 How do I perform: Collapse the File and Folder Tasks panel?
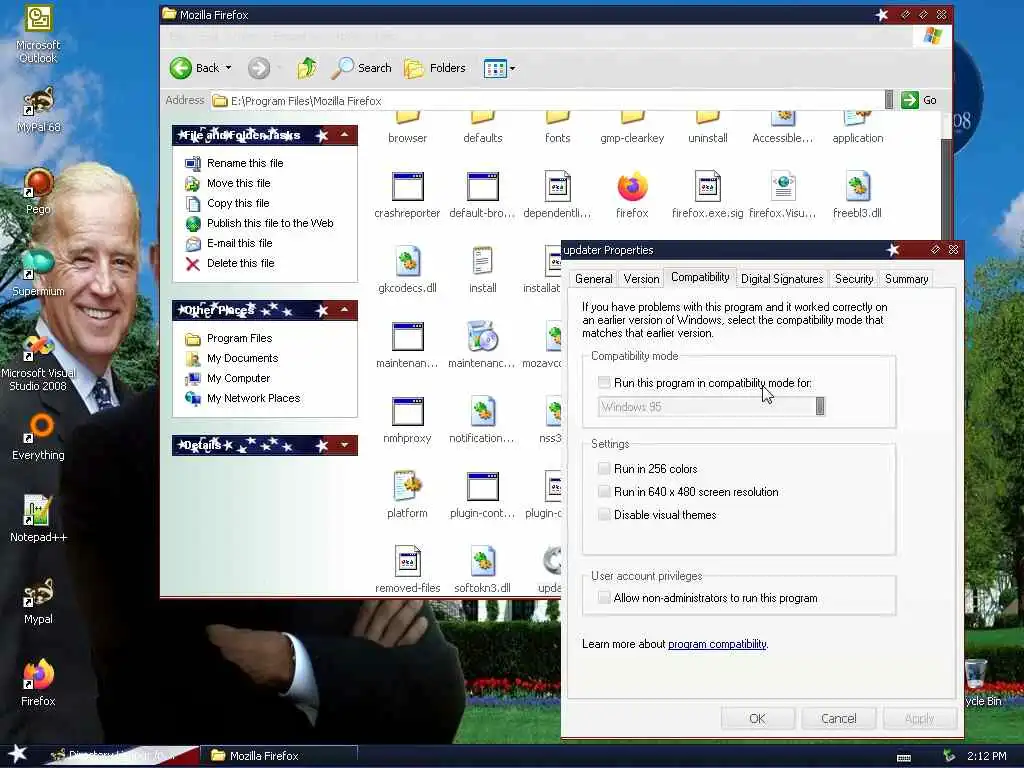[344, 135]
